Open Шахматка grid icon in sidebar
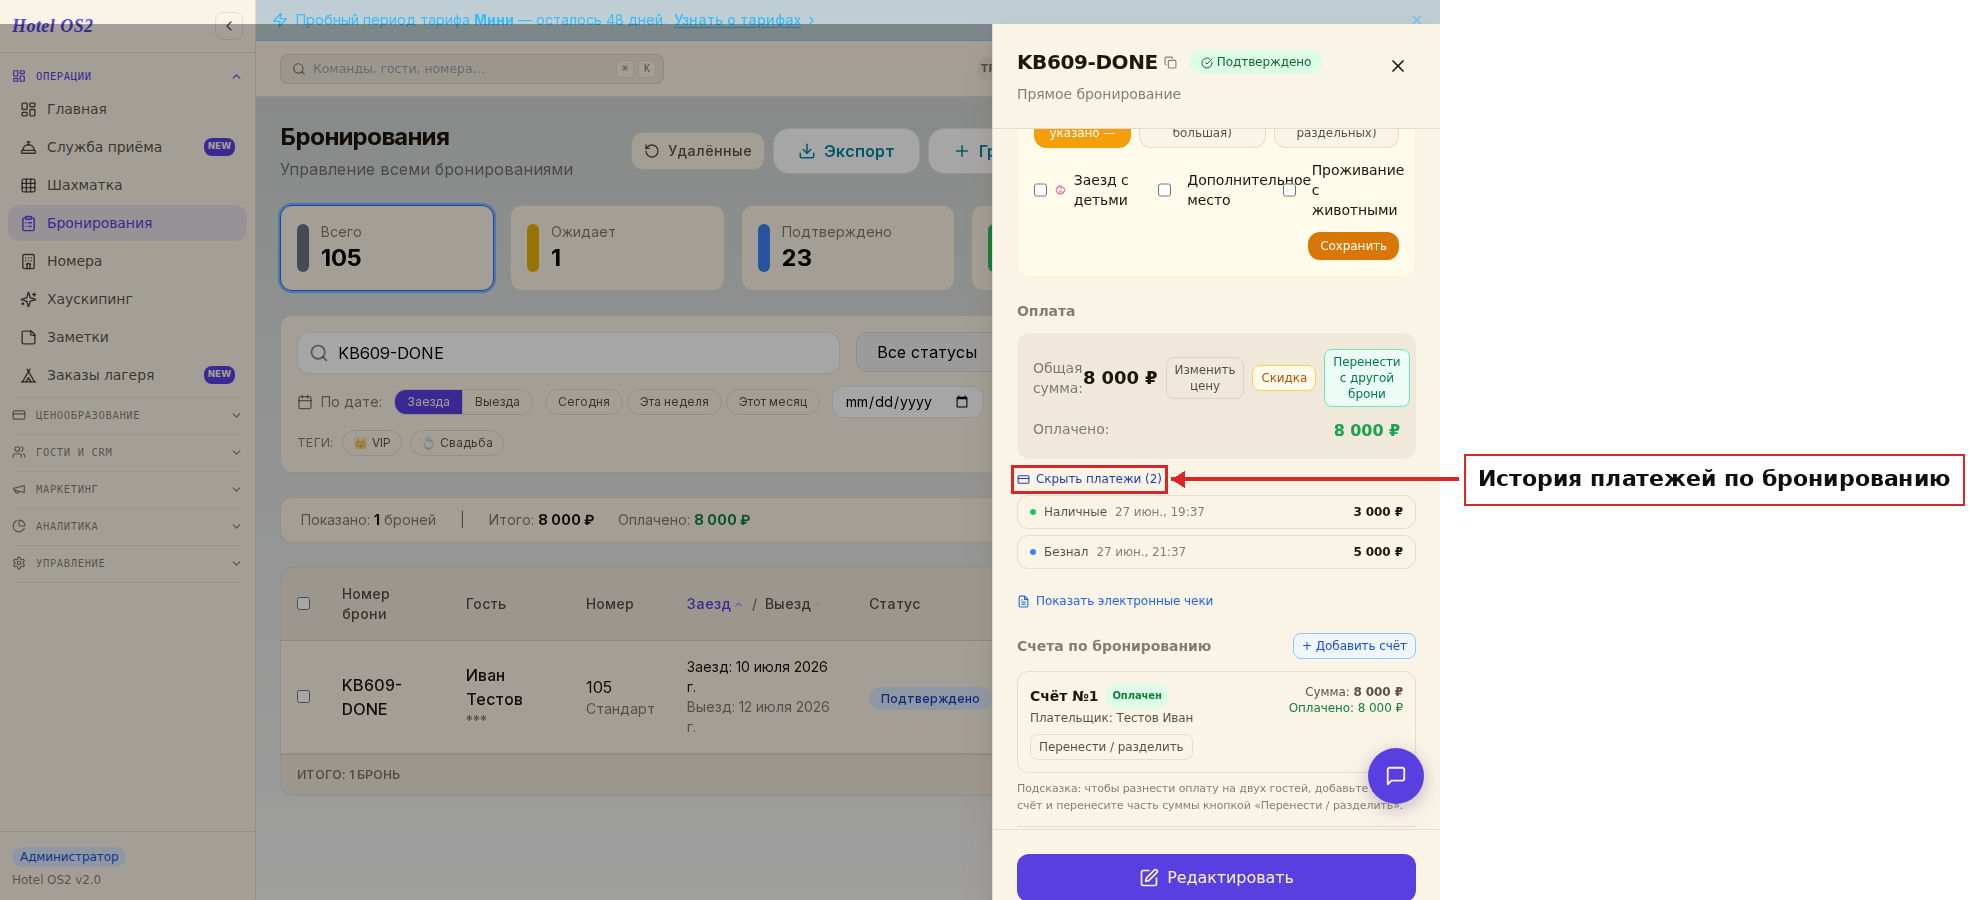Screen dimensions: 1988x900 (x=29, y=185)
